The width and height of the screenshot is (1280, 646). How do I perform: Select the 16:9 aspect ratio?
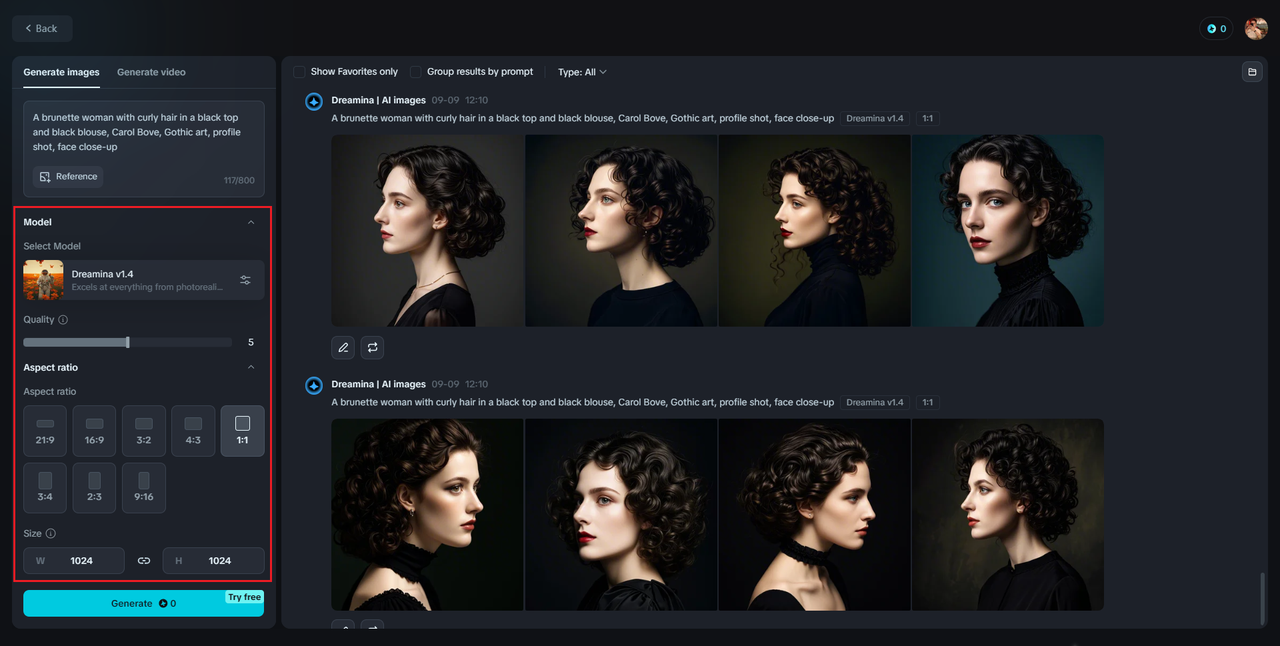[94, 431]
